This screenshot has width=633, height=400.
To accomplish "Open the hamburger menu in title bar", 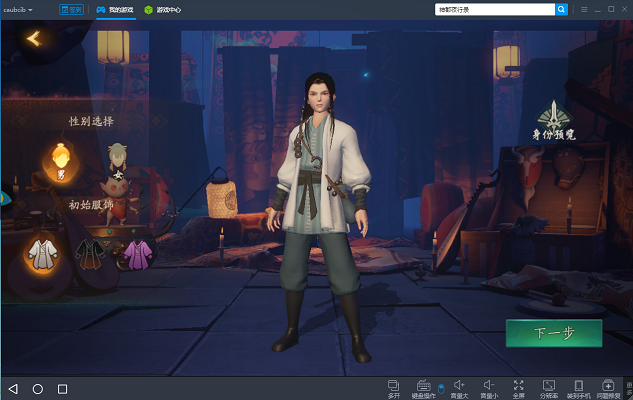I will (584, 9).
